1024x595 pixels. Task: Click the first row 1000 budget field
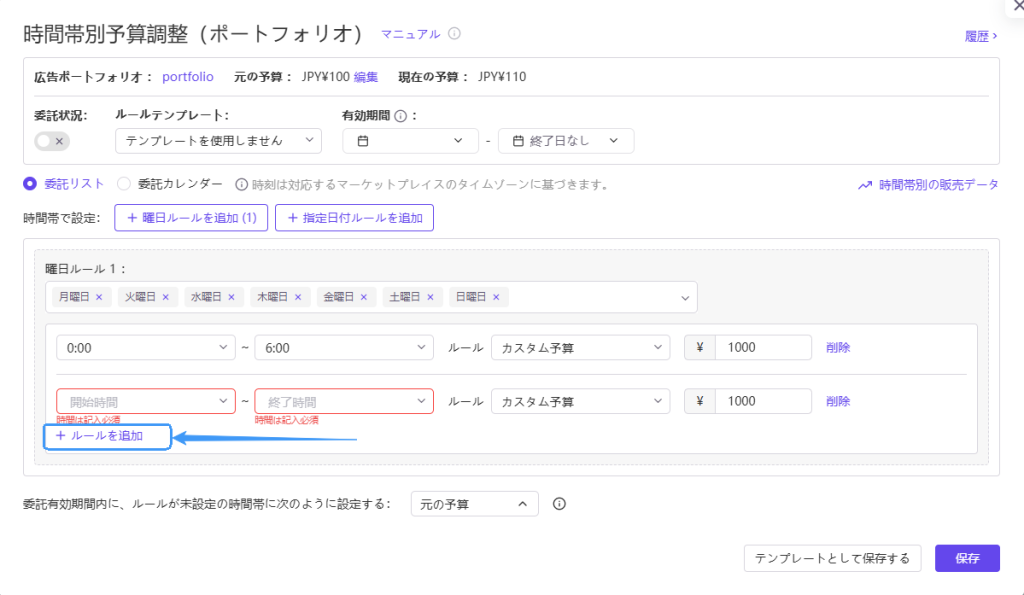pos(763,347)
